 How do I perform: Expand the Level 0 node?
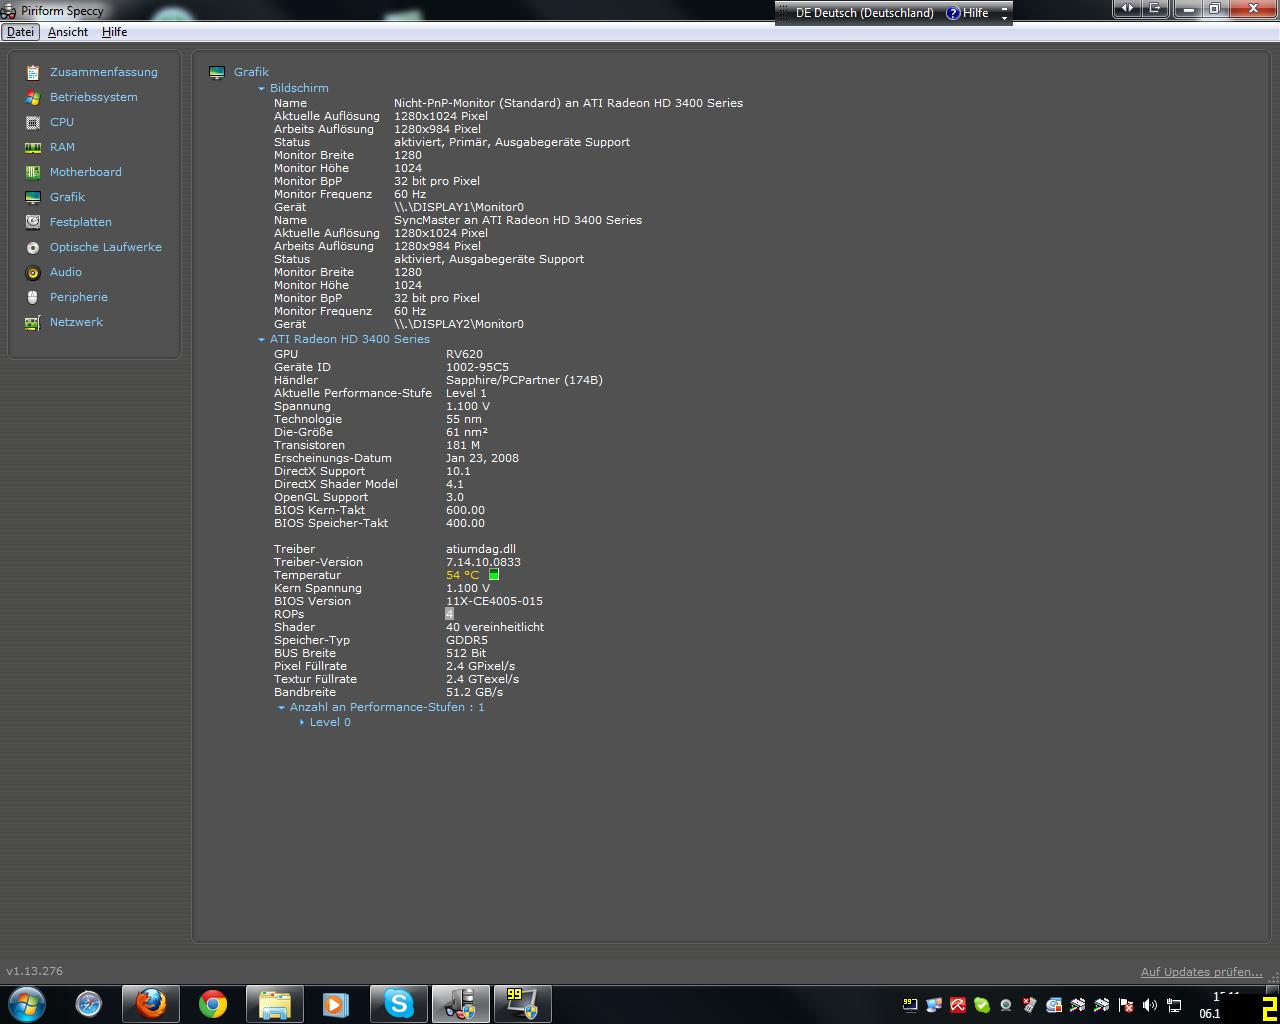(302, 722)
